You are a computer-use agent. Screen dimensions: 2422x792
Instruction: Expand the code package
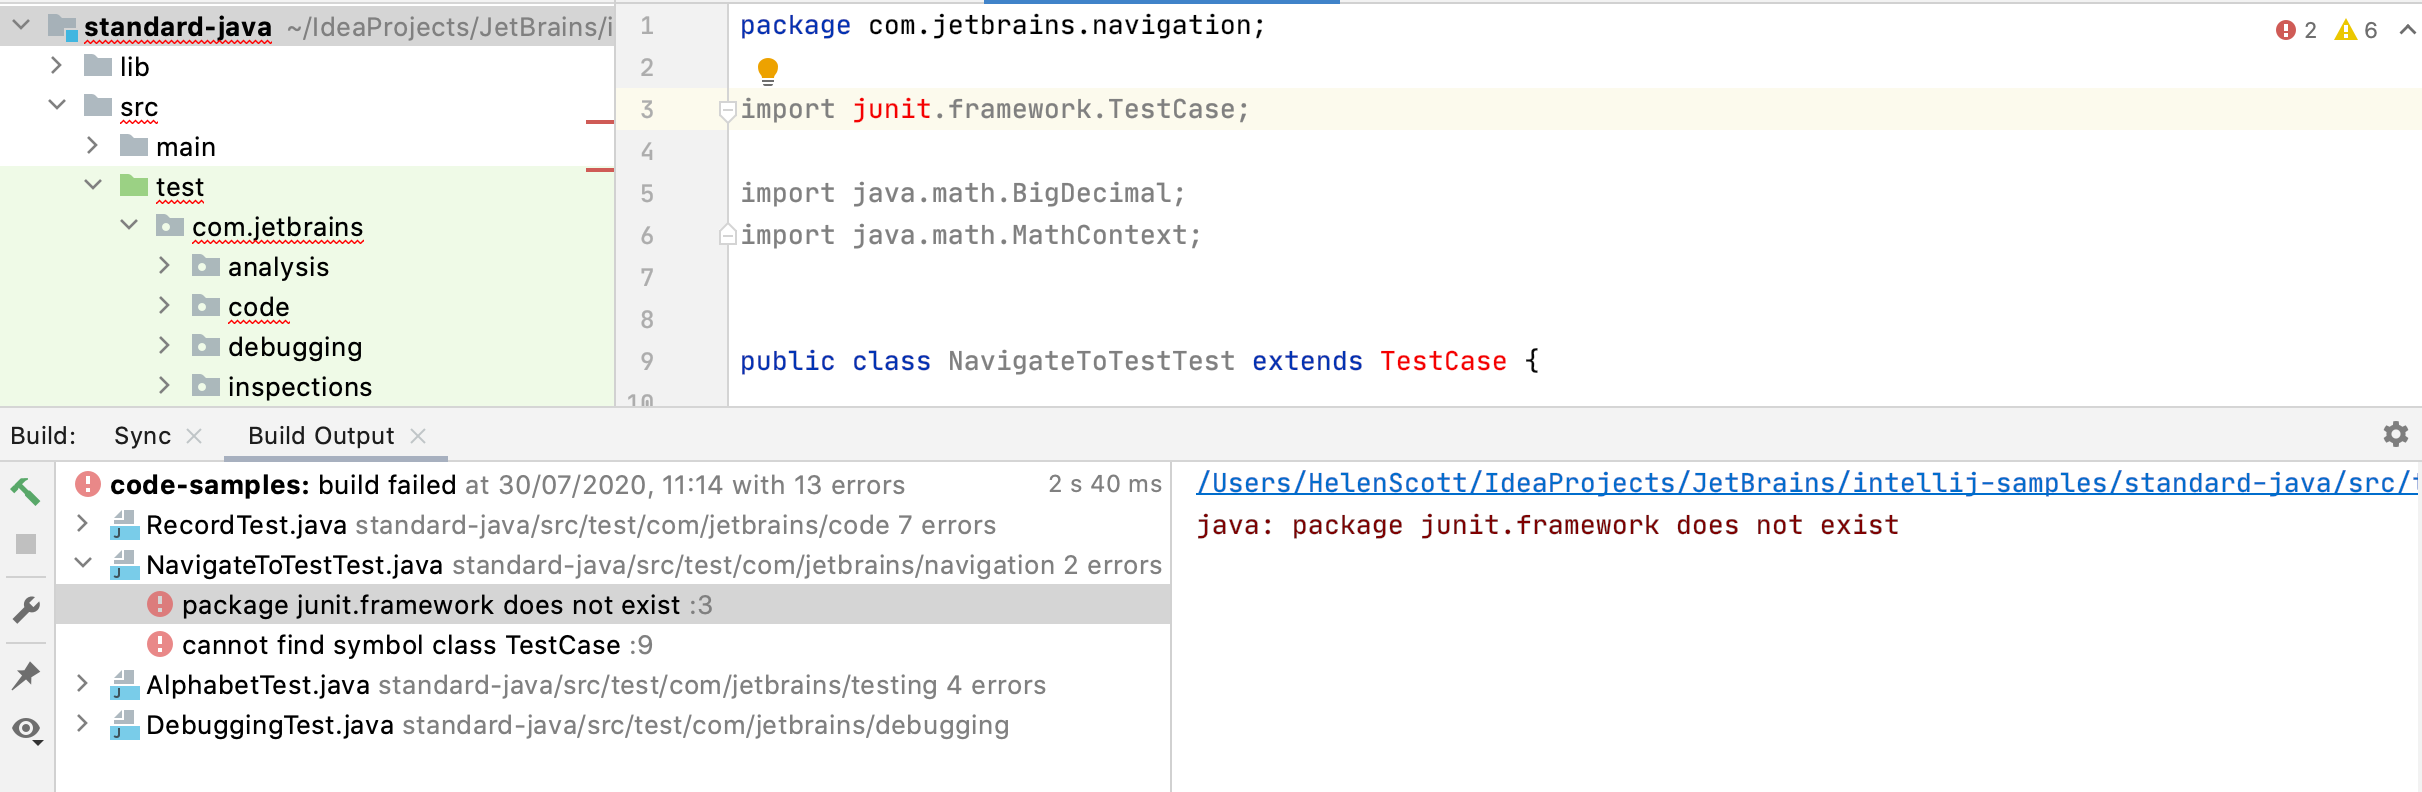[x=164, y=305]
